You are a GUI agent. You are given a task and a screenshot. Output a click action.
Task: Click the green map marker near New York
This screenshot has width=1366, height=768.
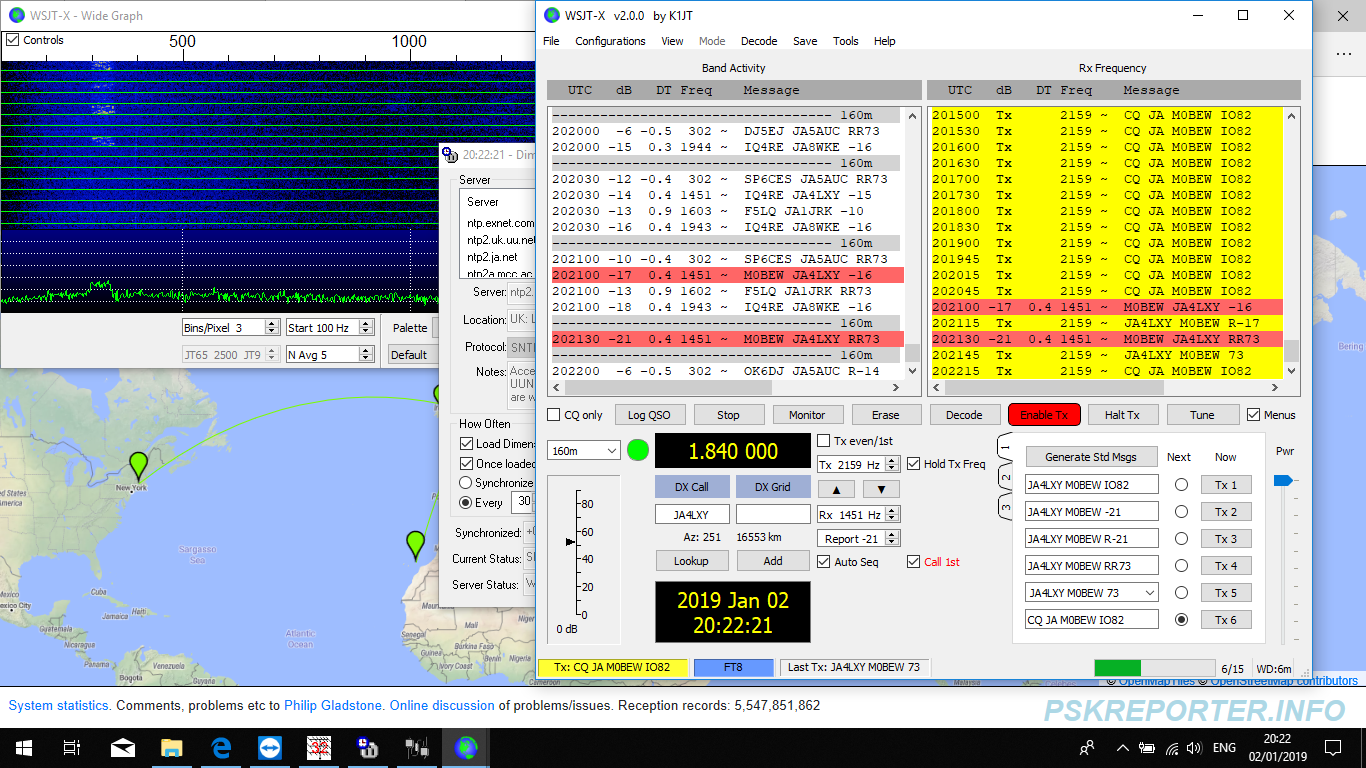[x=138, y=465]
